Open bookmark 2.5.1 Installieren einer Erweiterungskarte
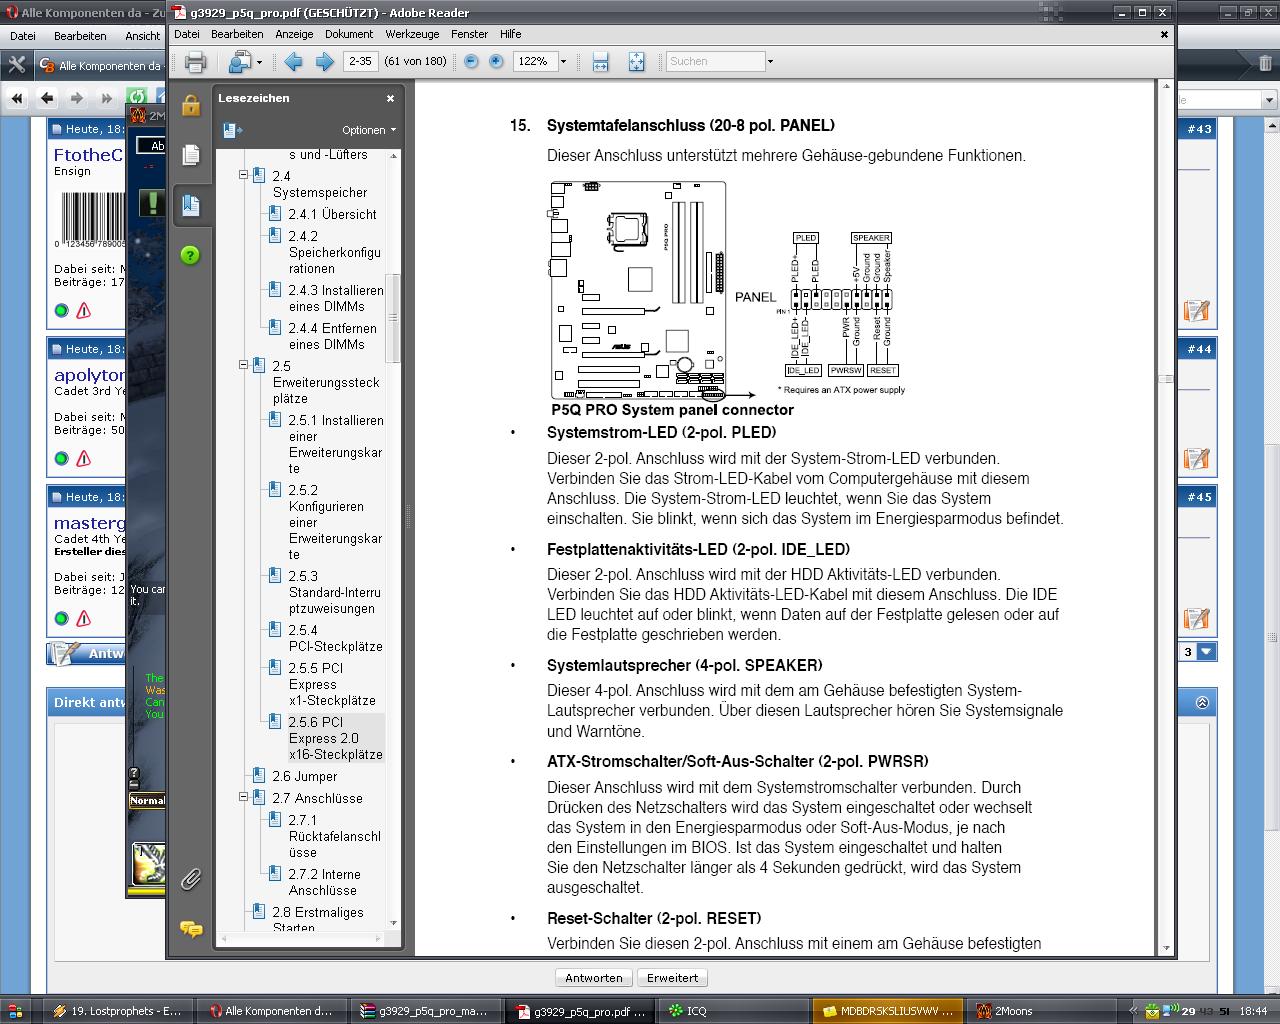The width and height of the screenshot is (1280, 1024). click(x=335, y=444)
